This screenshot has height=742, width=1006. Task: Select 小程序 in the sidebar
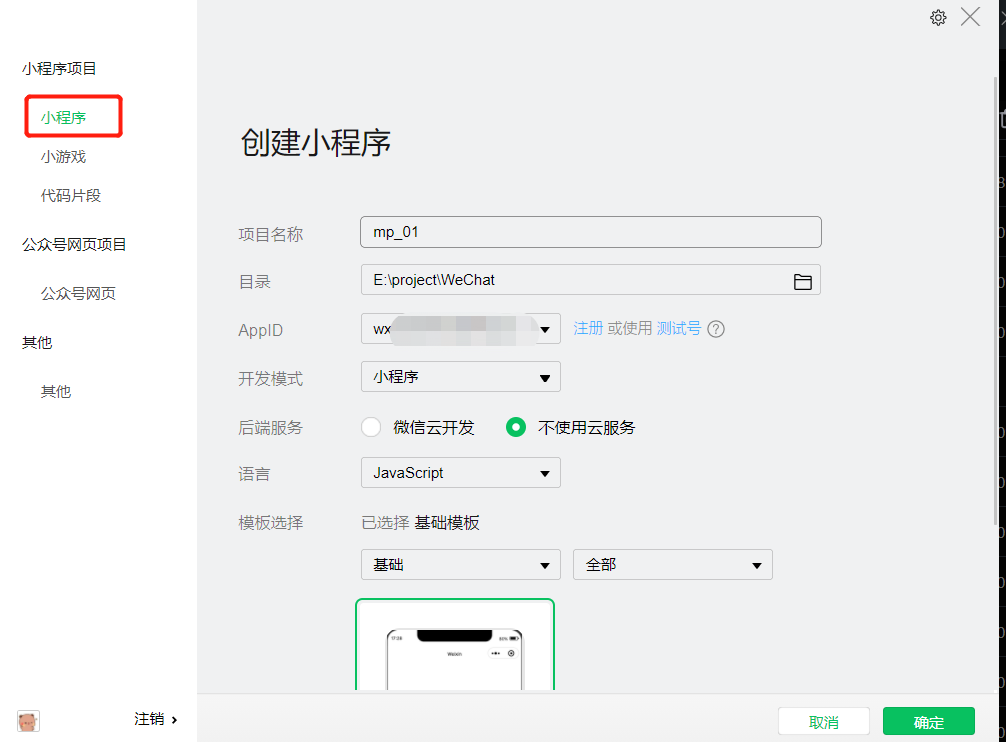(64, 117)
